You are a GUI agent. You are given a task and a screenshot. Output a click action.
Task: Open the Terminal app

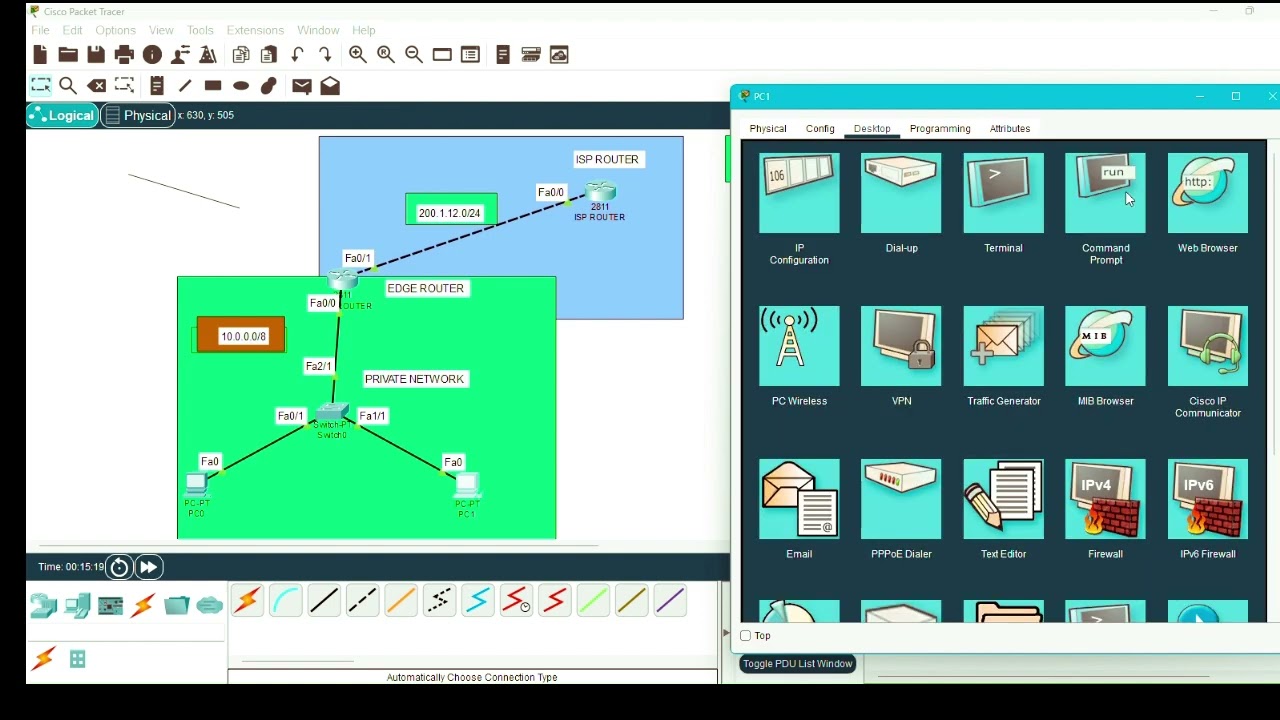coord(1003,193)
